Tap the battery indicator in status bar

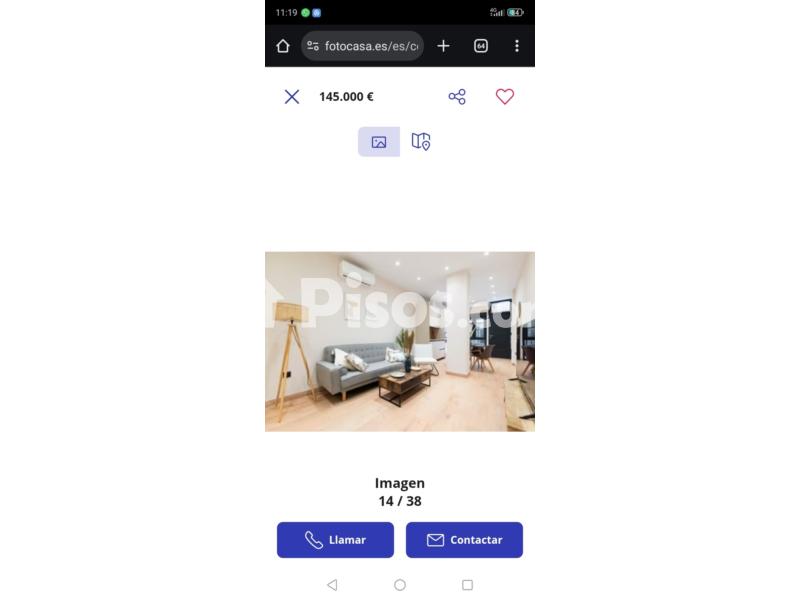(515, 12)
